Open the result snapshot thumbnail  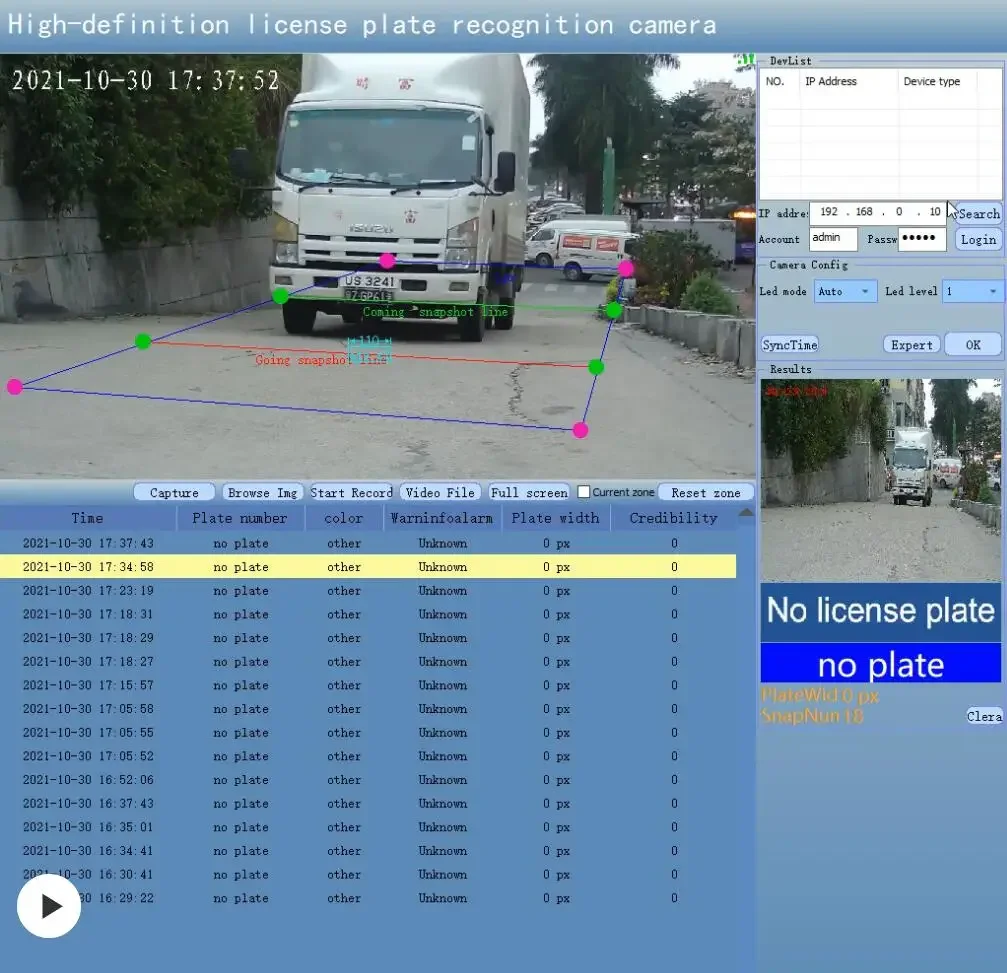[x=880, y=480]
